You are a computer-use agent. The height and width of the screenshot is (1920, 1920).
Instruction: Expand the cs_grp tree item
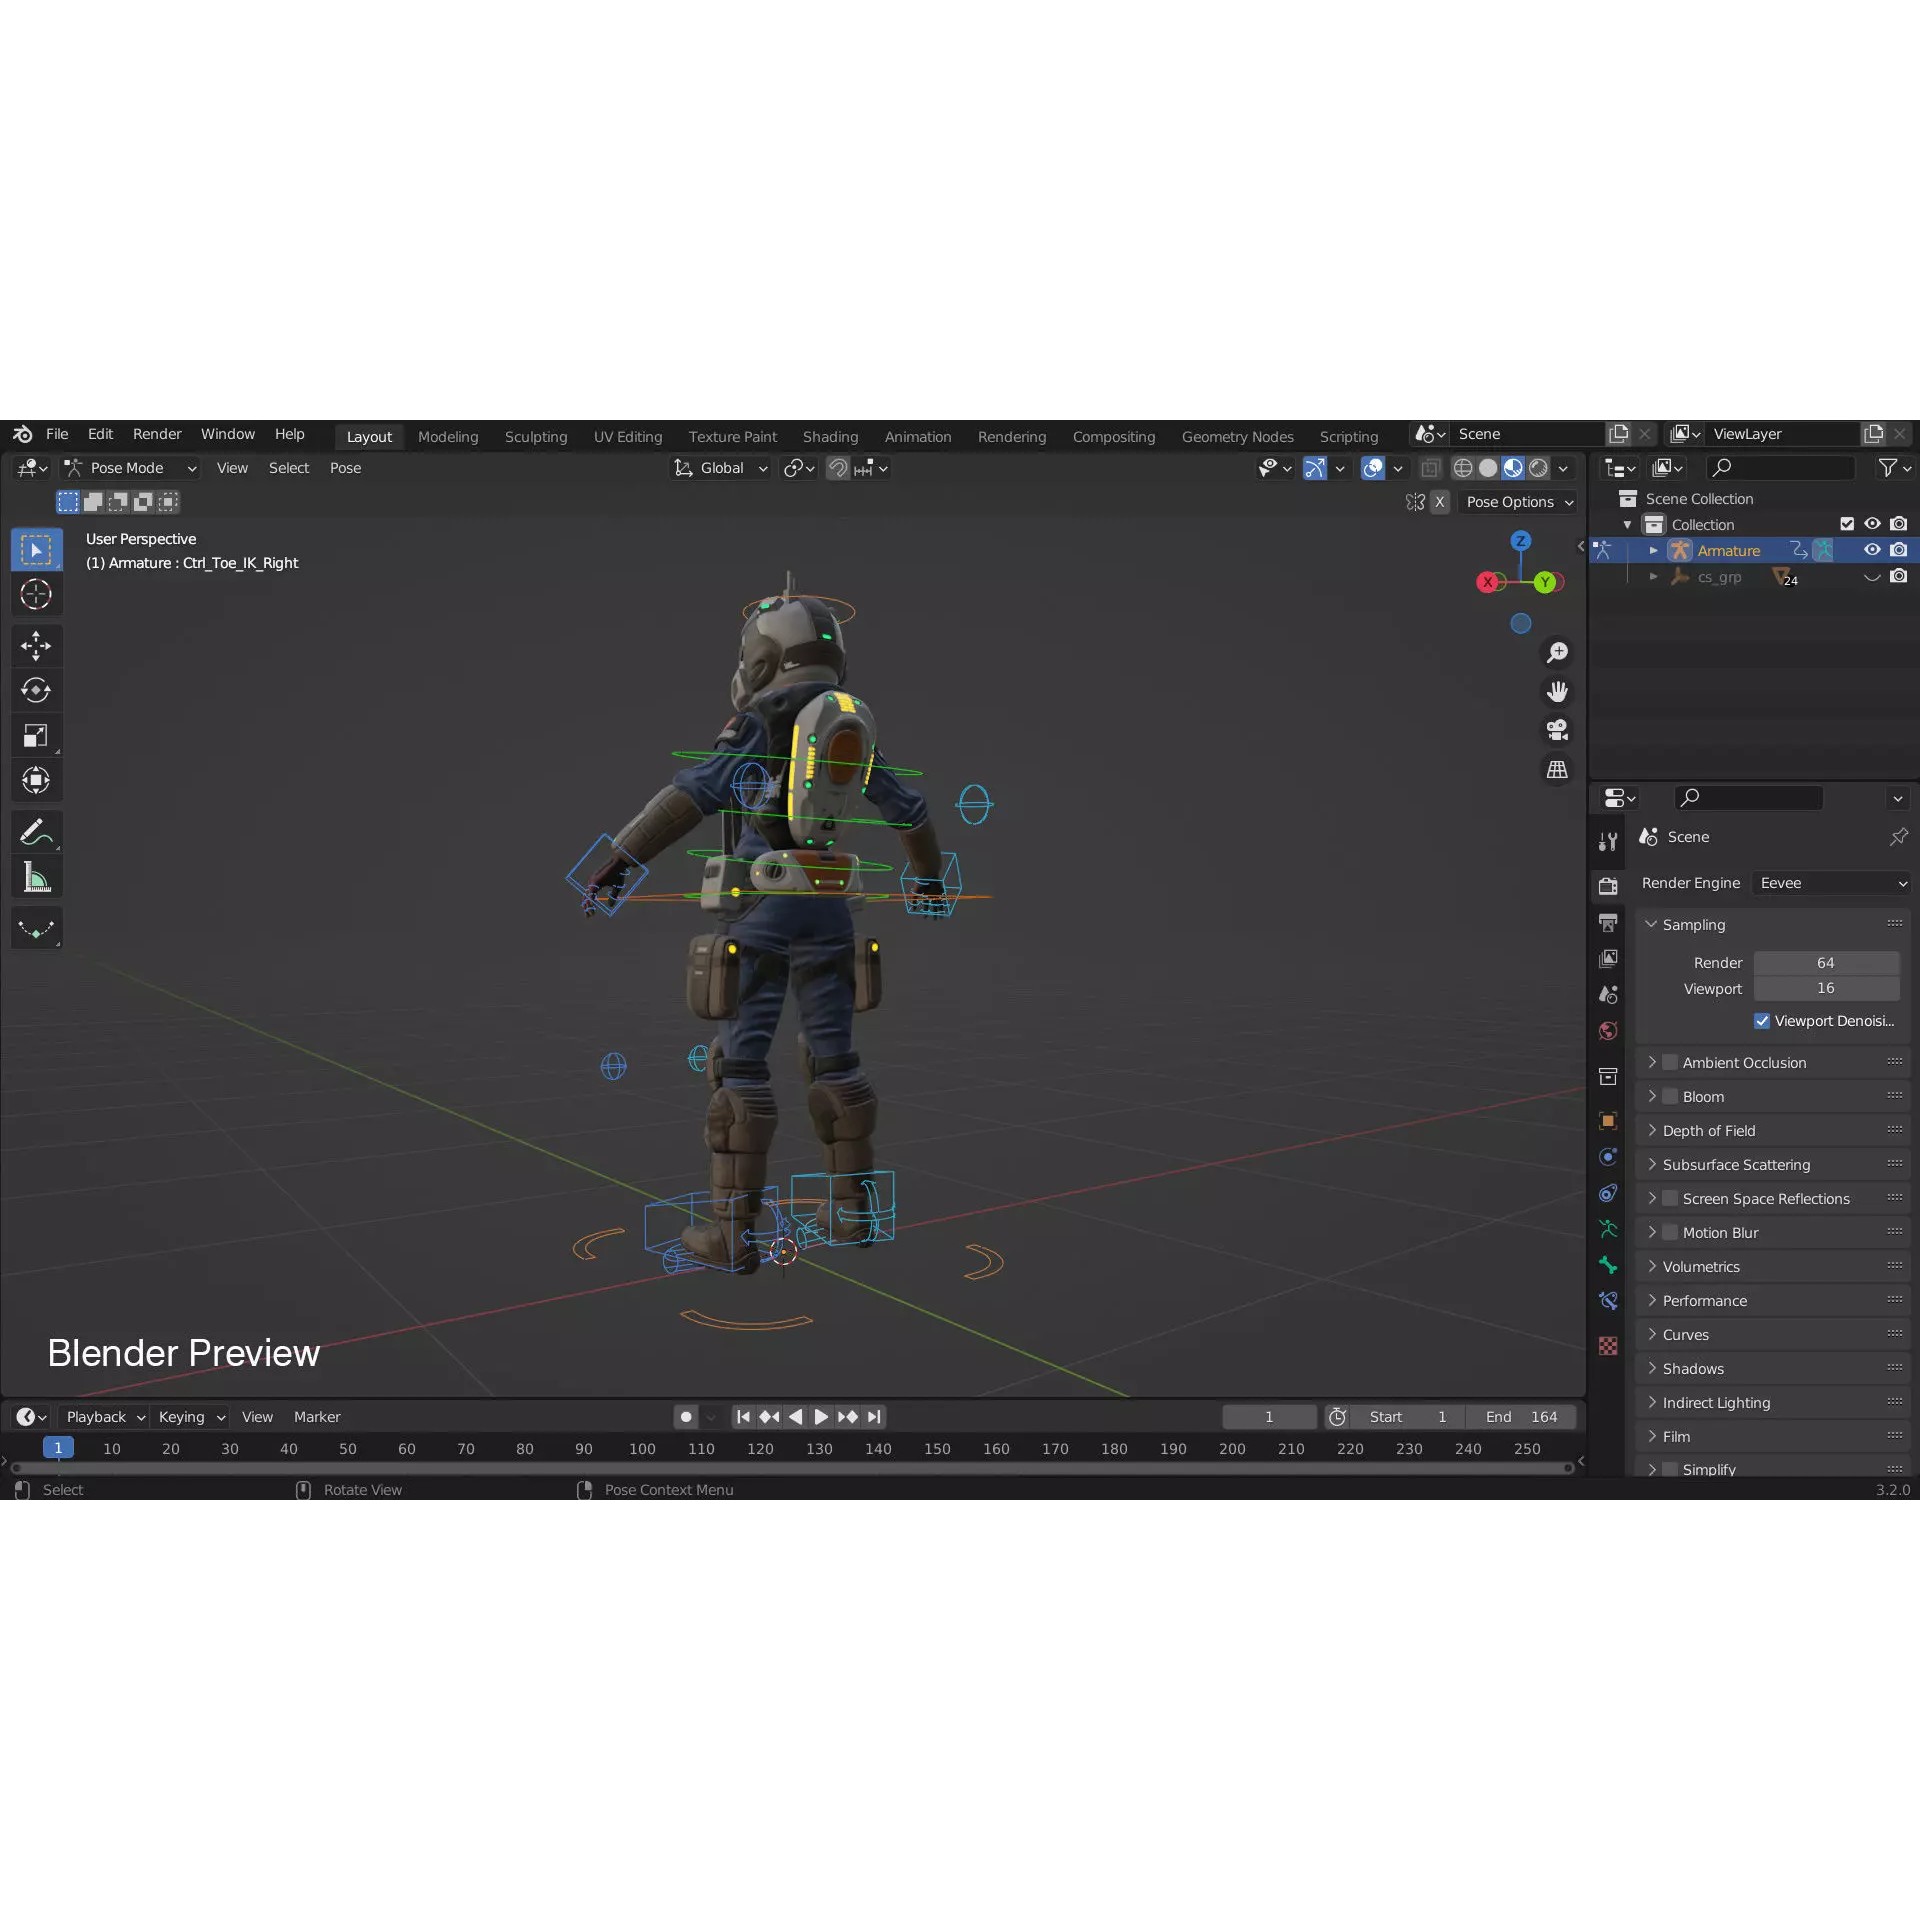1653,577
